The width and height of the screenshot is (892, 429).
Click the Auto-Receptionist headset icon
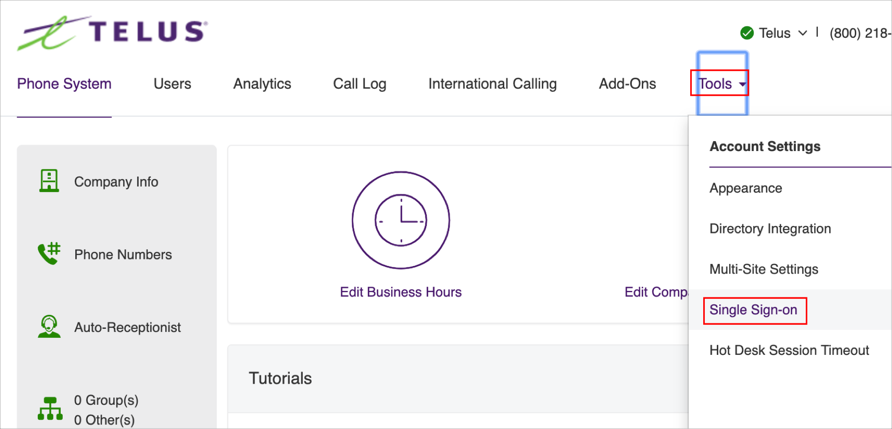point(49,327)
